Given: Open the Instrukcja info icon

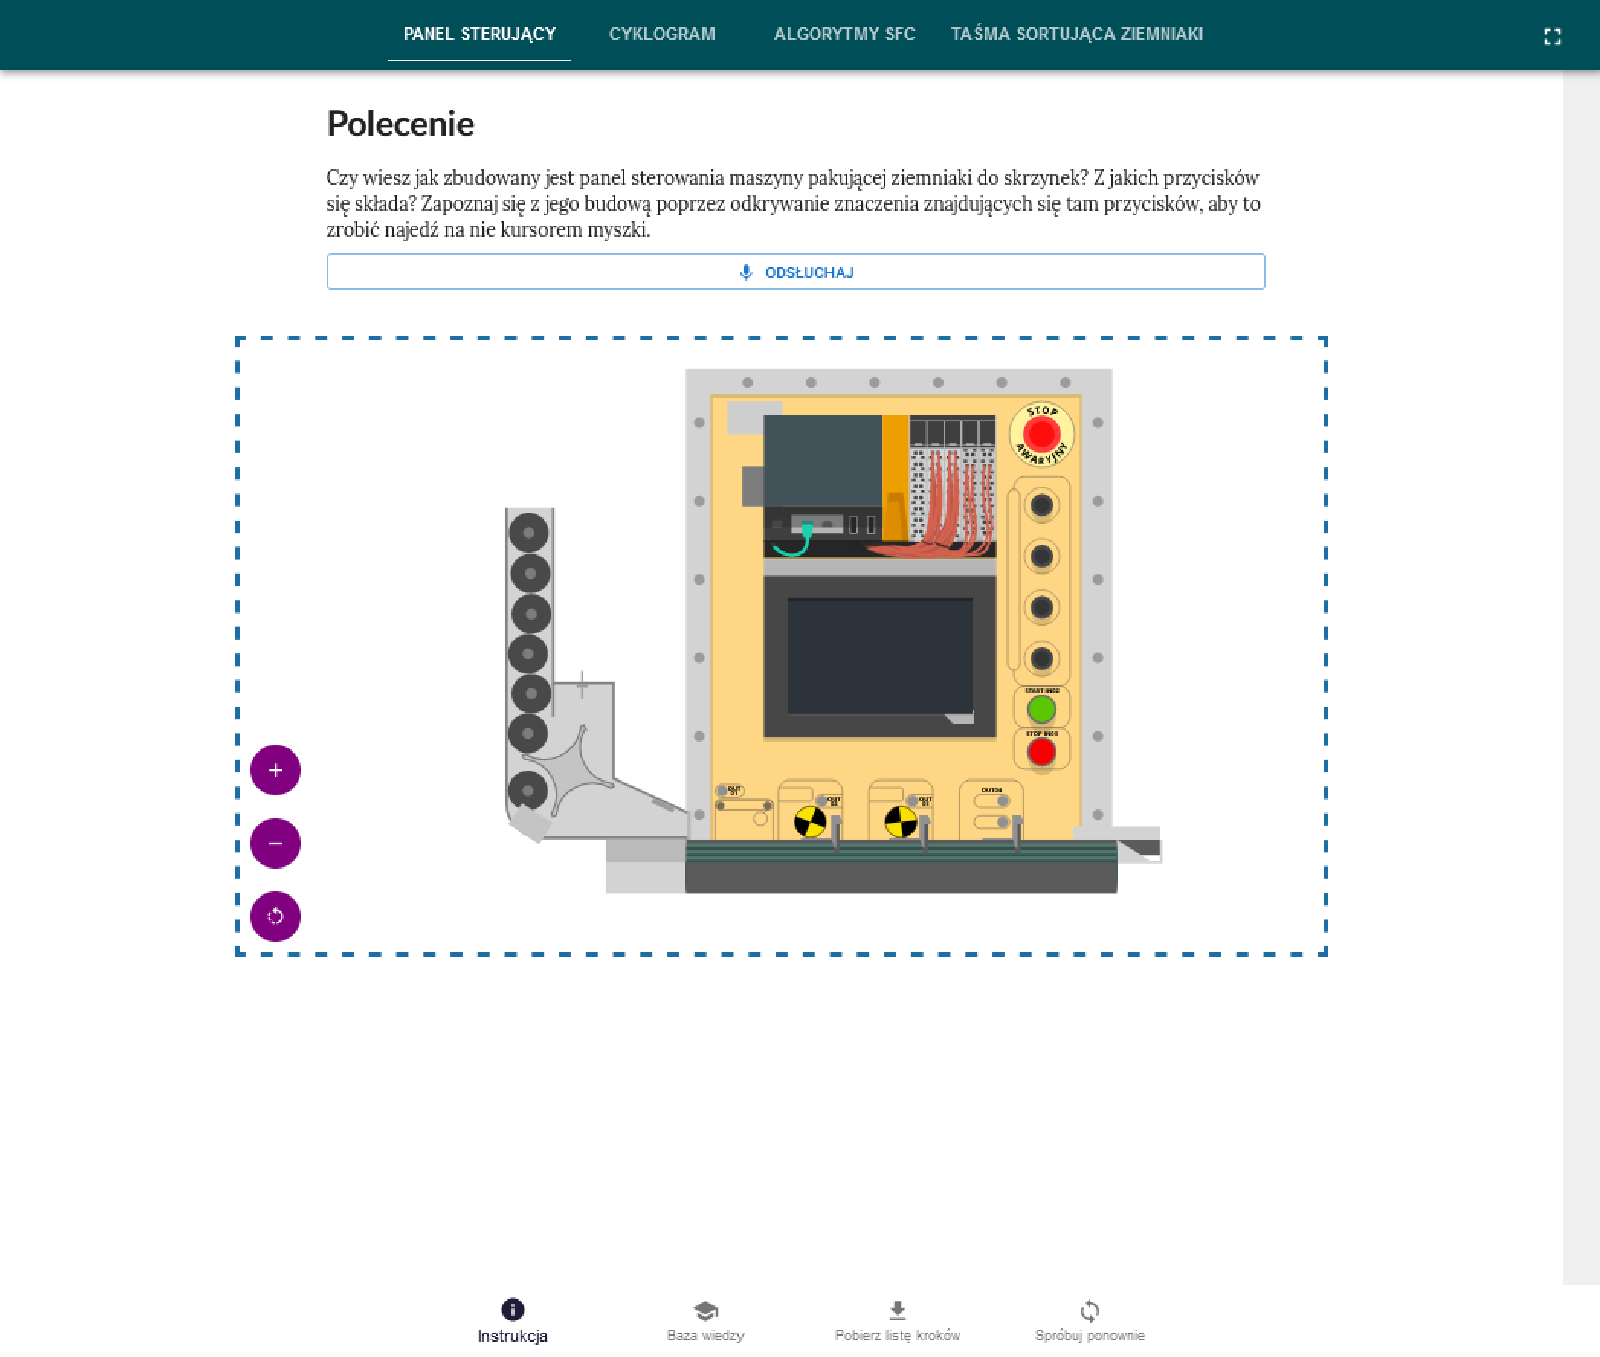Looking at the screenshot, I should 512,1309.
